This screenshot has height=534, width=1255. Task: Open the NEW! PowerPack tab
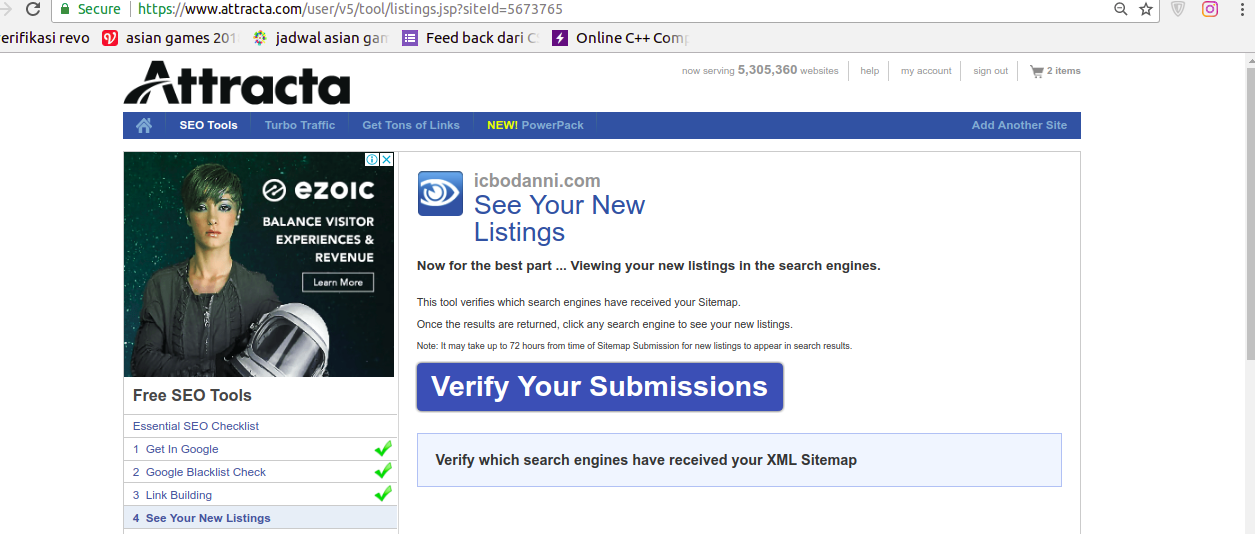click(x=535, y=125)
